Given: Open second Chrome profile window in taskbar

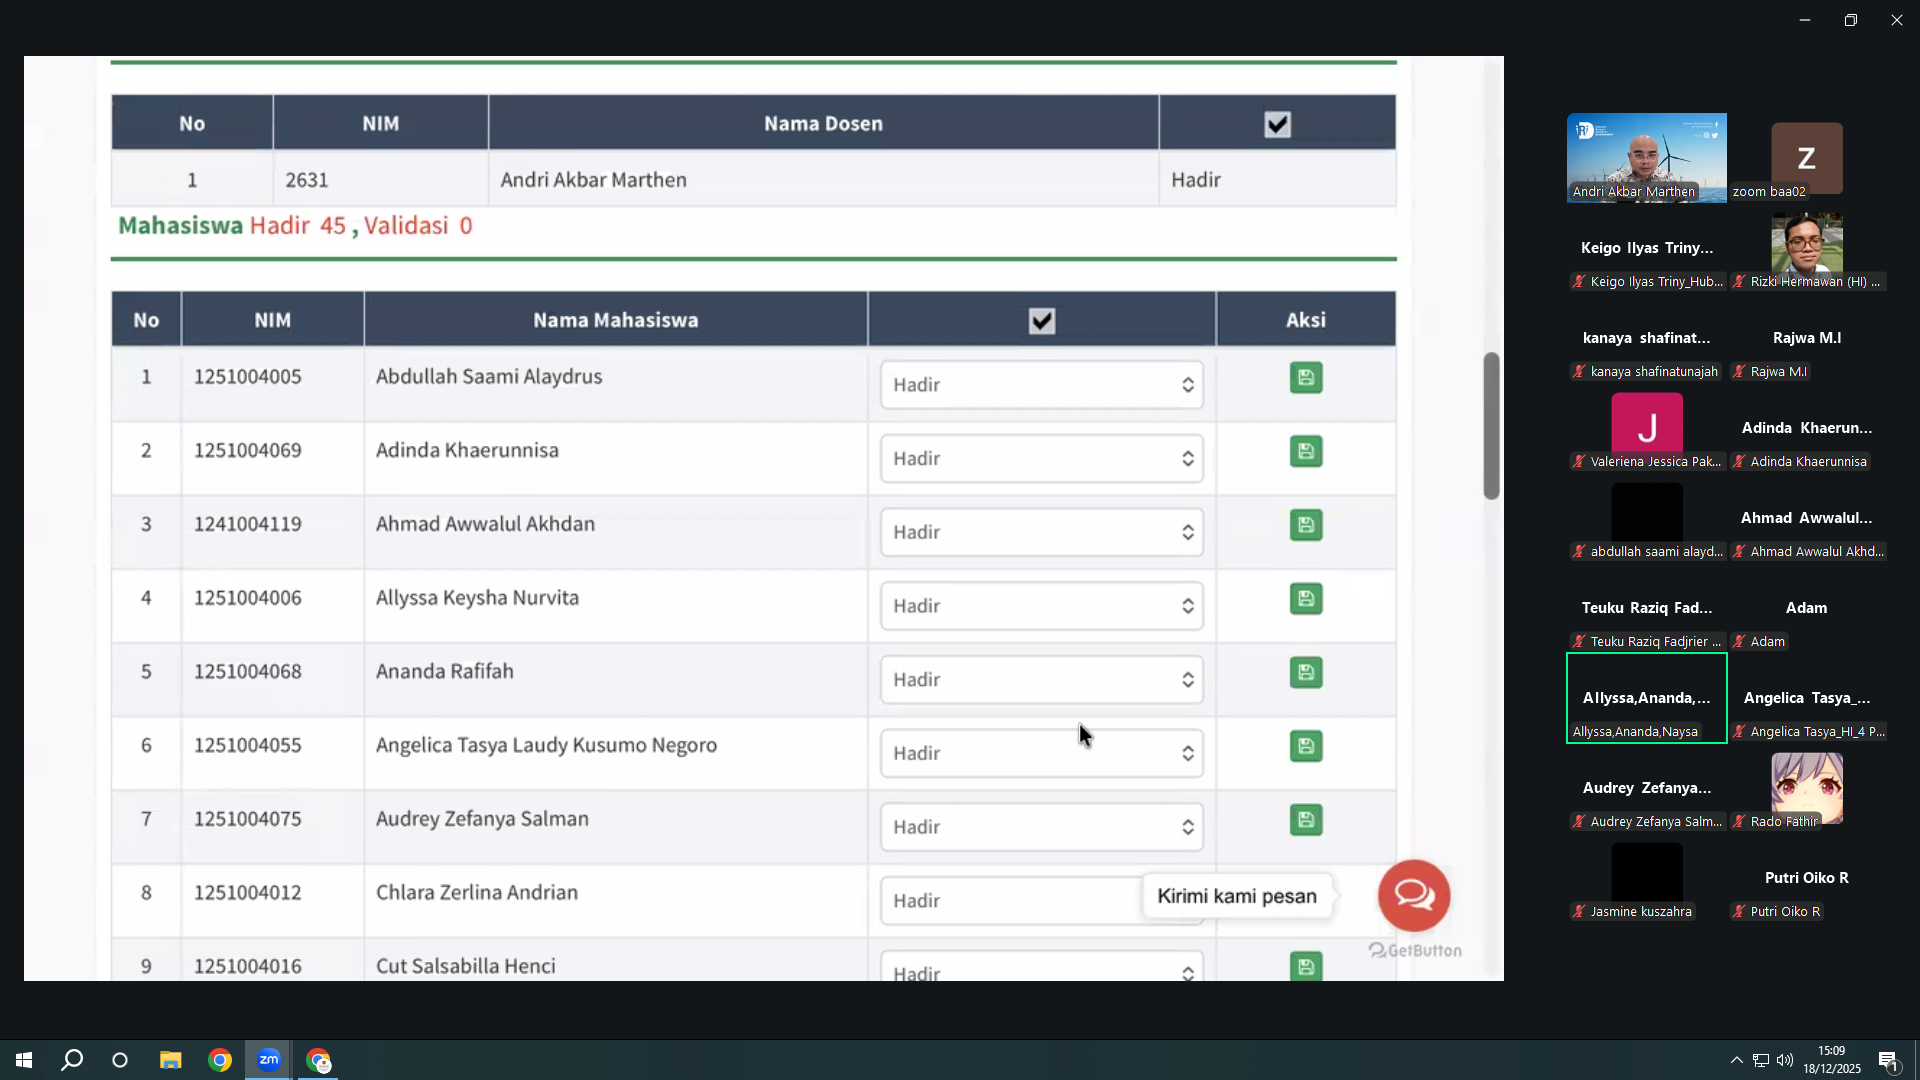Looking at the screenshot, I should pos(318,1060).
